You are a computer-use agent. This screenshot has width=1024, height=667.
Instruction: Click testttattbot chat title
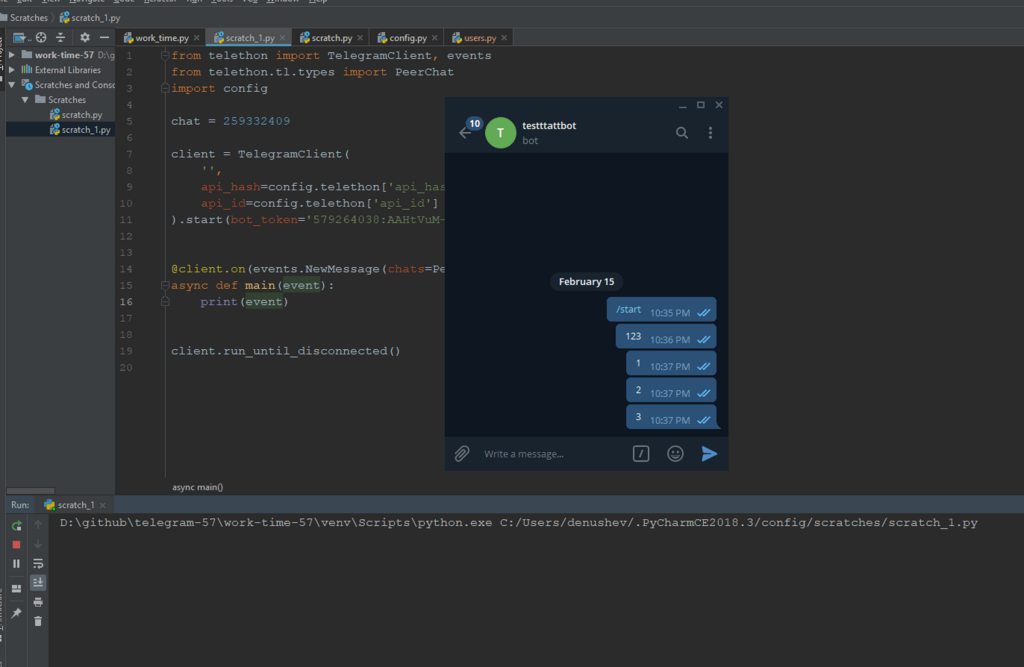pyautogui.click(x=549, y=125)
